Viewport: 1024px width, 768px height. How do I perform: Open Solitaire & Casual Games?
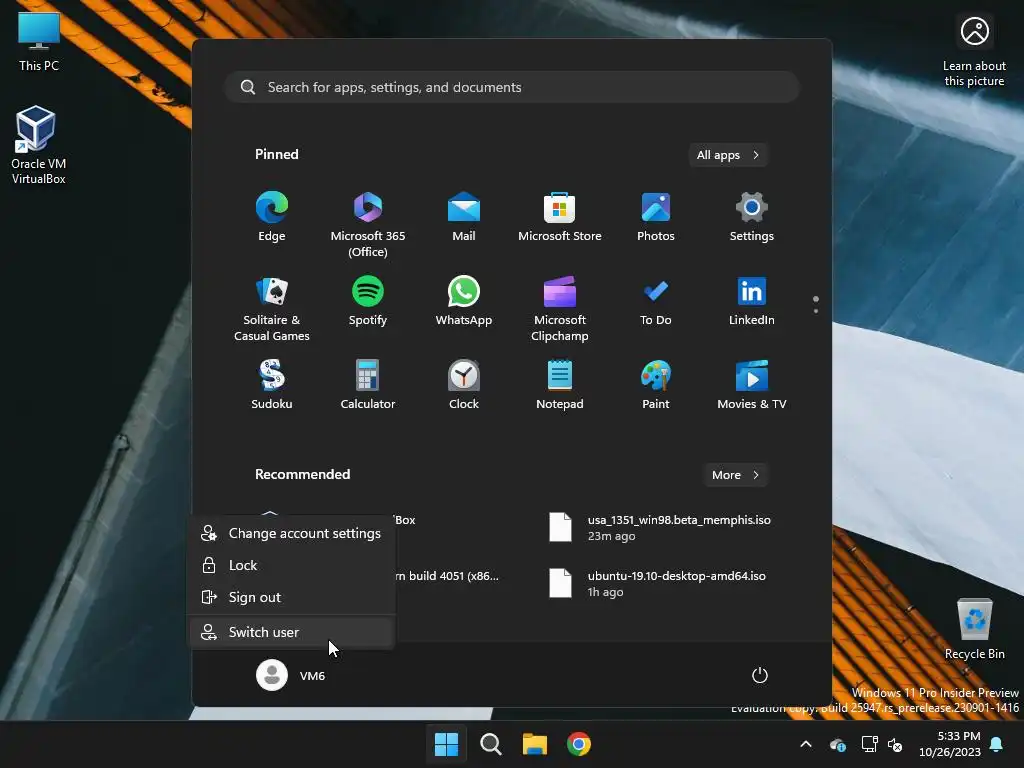[x=272, y=309]
